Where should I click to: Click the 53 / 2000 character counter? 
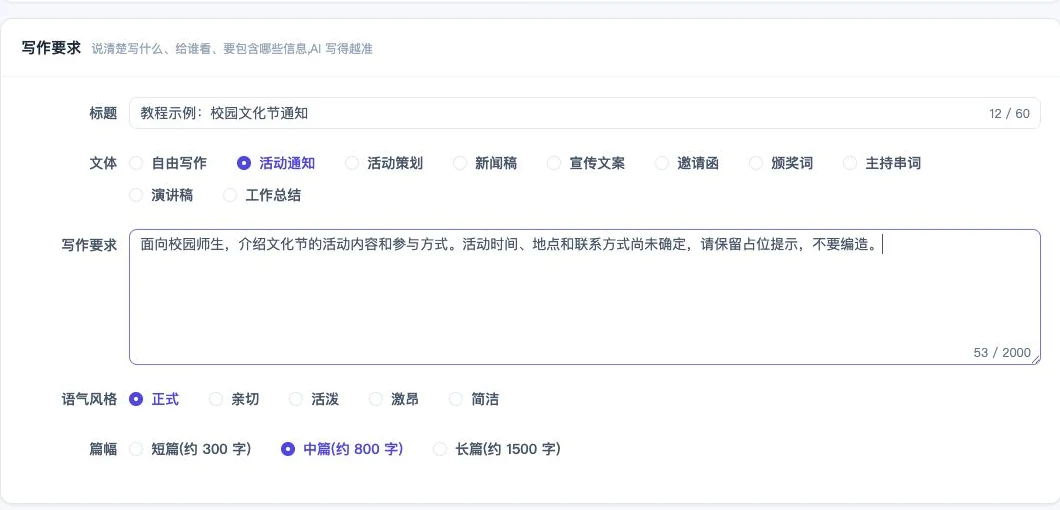point(1002,352)
